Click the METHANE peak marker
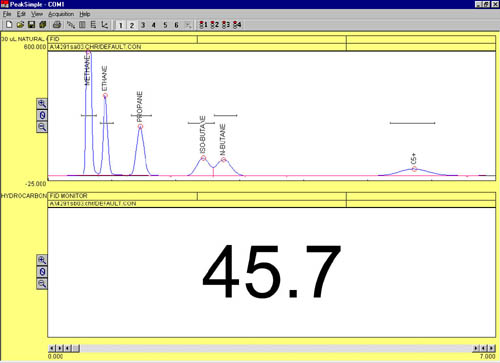The width and height of the screenshot is (500, 363). 88,53
